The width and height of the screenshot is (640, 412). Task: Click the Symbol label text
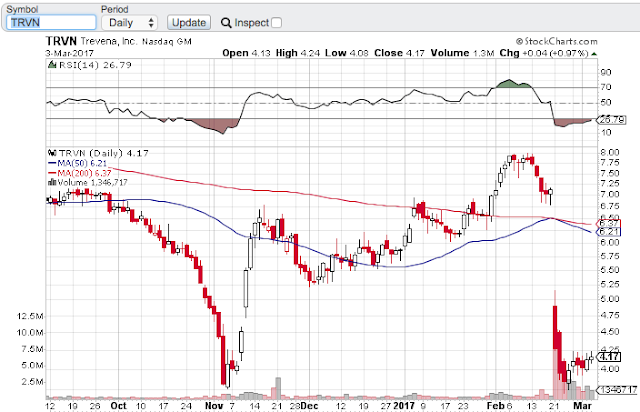click(22, 9)
